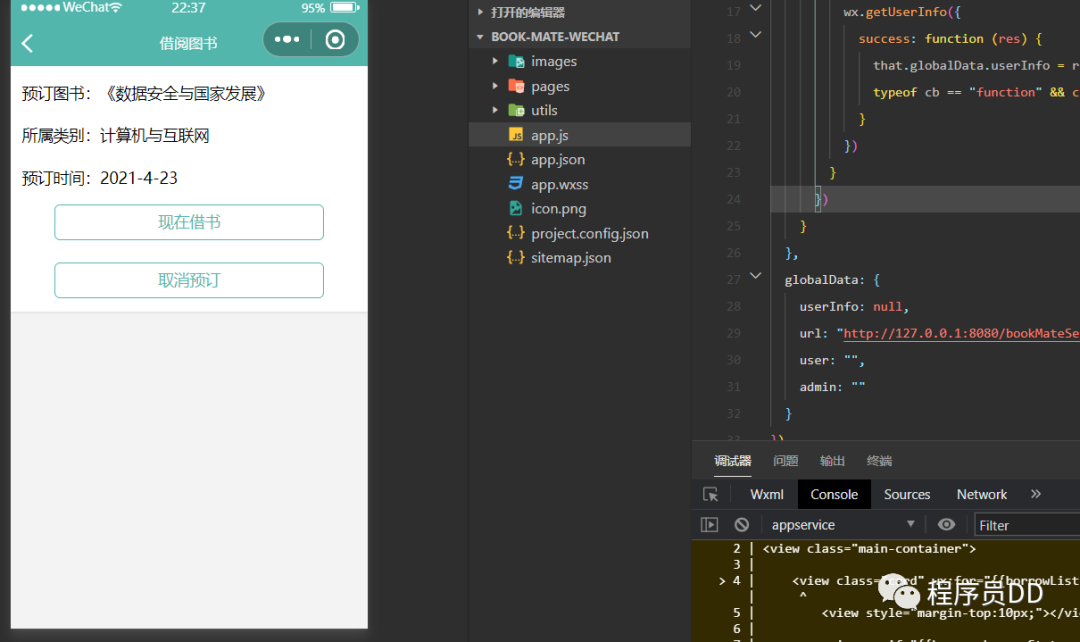The height and width of the screenshot is (642, 1080).
Task: Click the braces icon of project.config.json
Action: click(x=516, y=233)
